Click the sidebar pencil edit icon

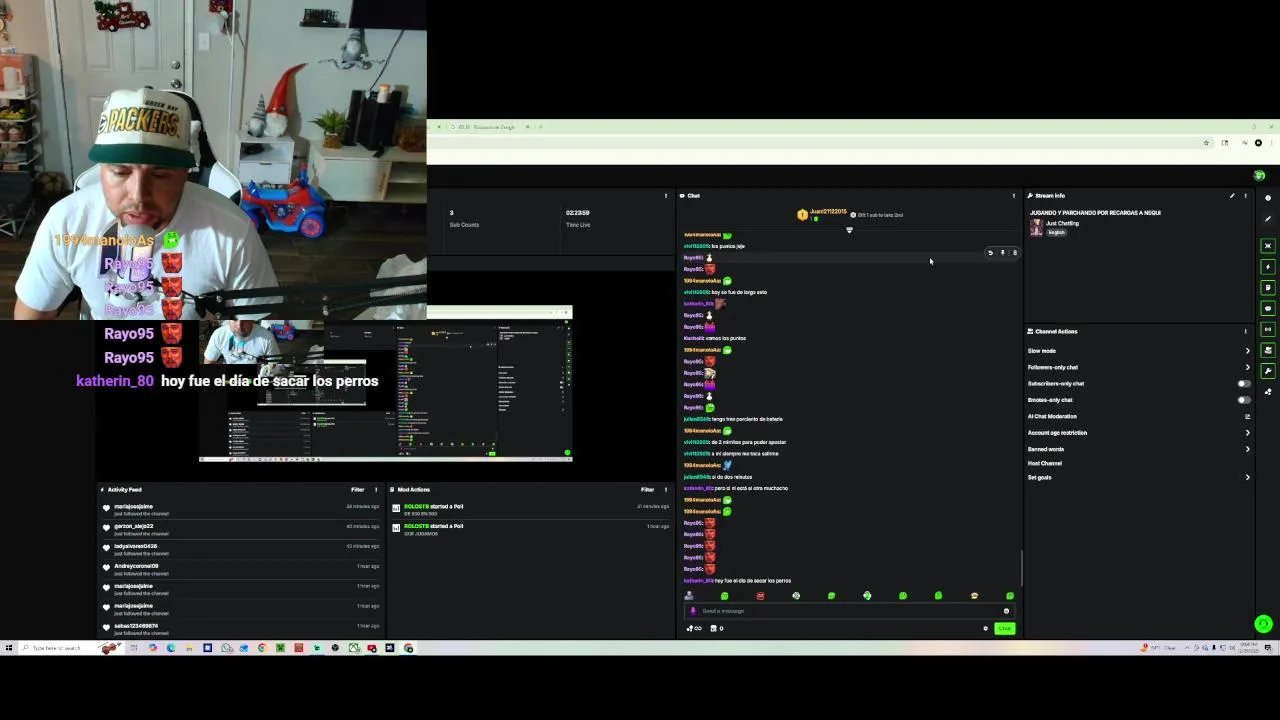point(1268,219)
